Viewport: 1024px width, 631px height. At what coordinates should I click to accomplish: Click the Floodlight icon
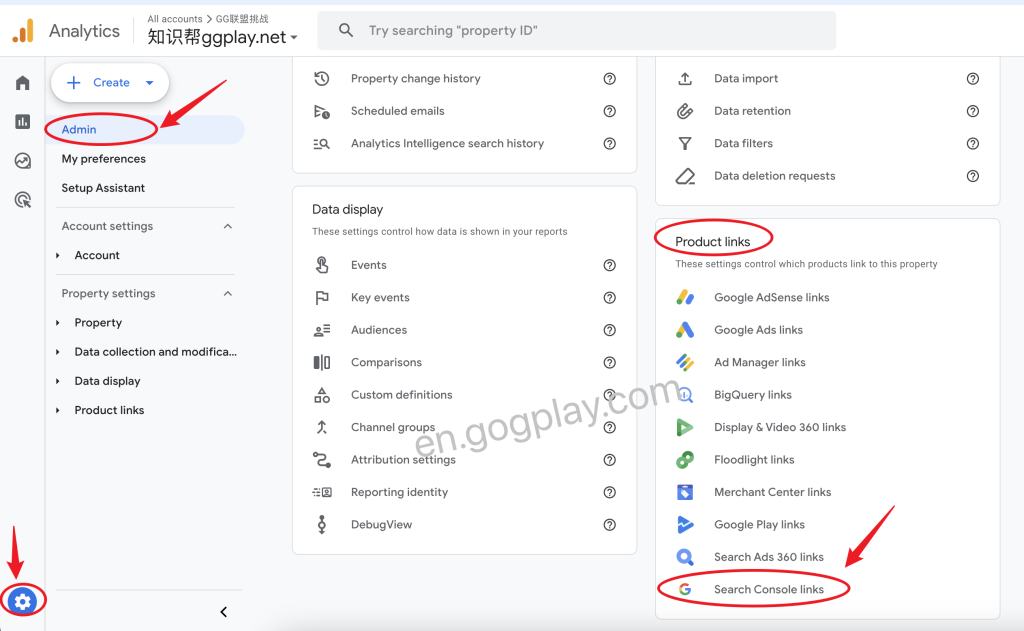coord(685,460)
